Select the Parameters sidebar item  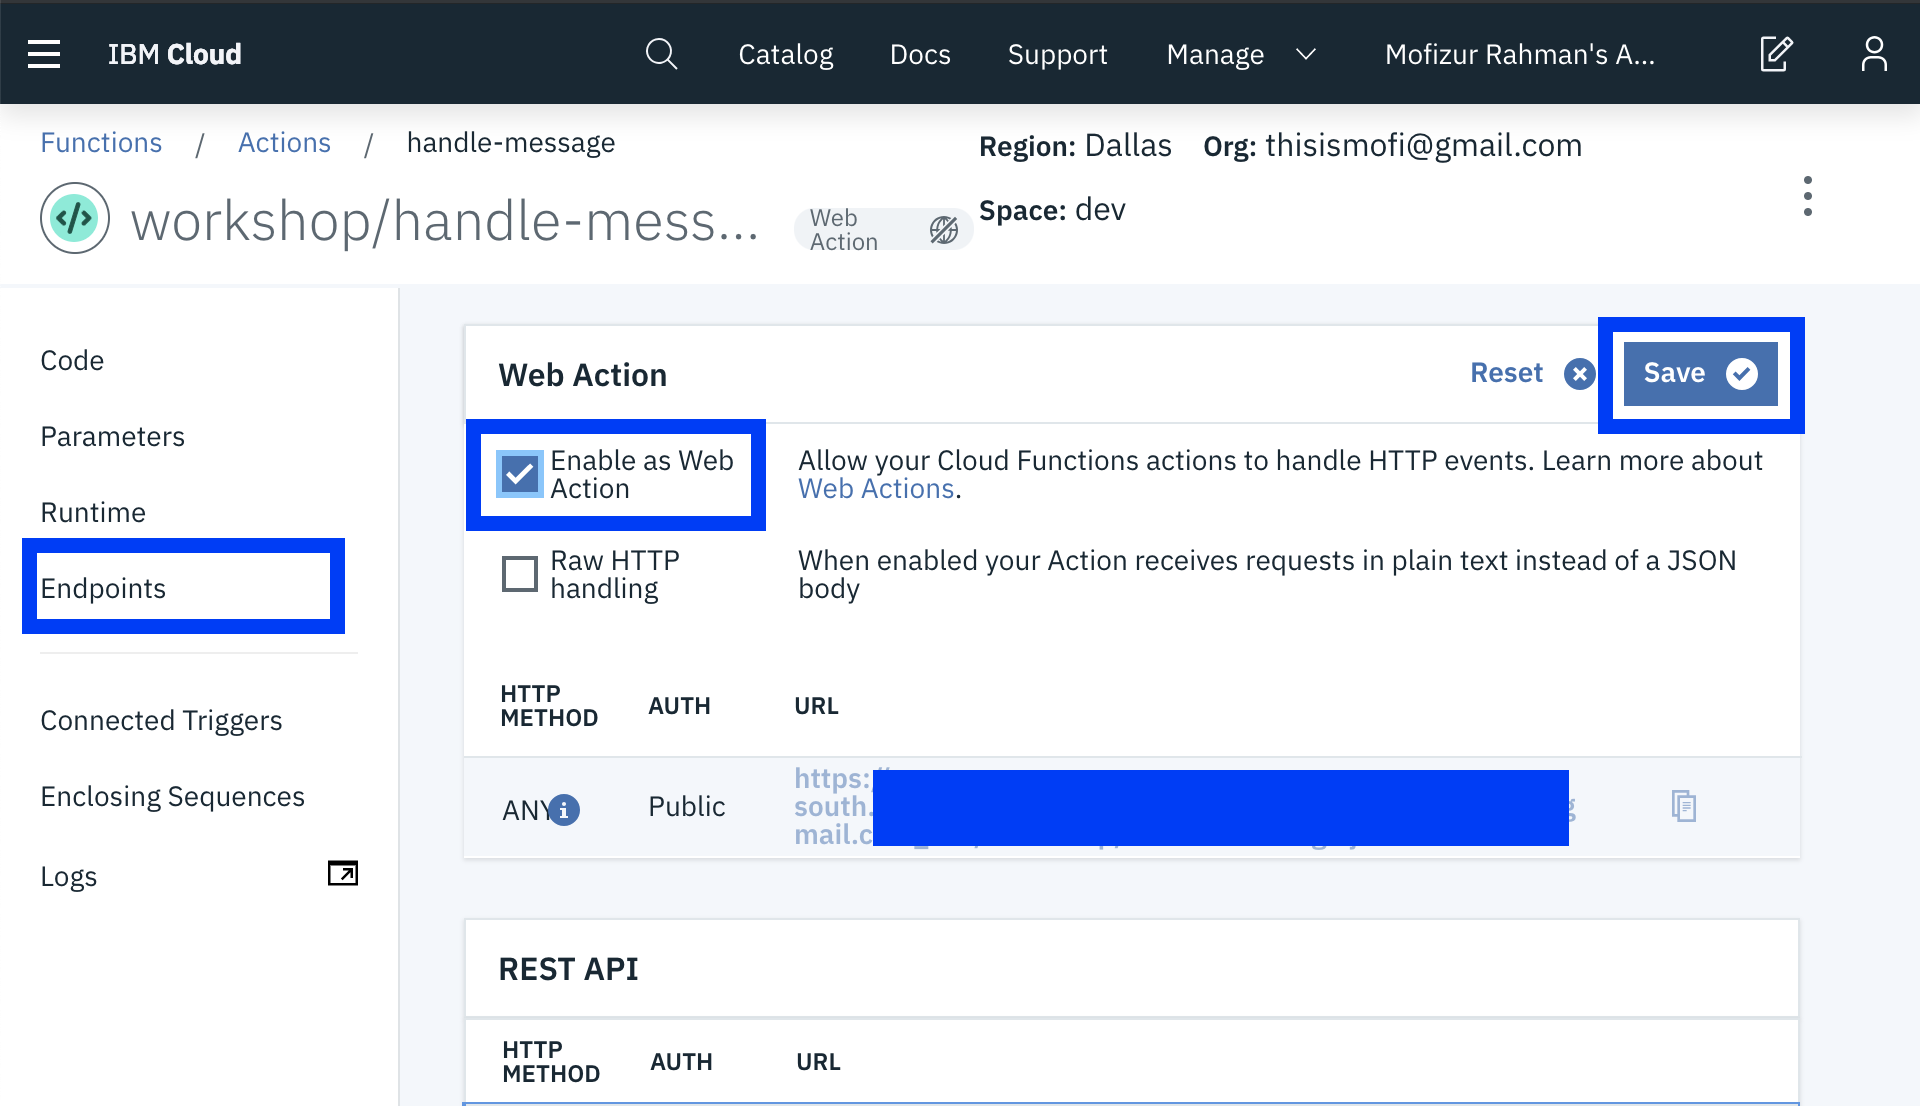pos(112,436)
